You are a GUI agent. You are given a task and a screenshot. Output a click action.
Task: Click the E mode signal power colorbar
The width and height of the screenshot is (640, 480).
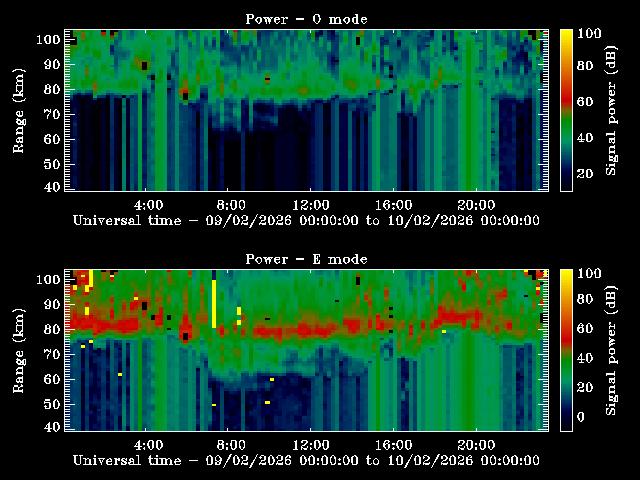[x=566, y=349]
